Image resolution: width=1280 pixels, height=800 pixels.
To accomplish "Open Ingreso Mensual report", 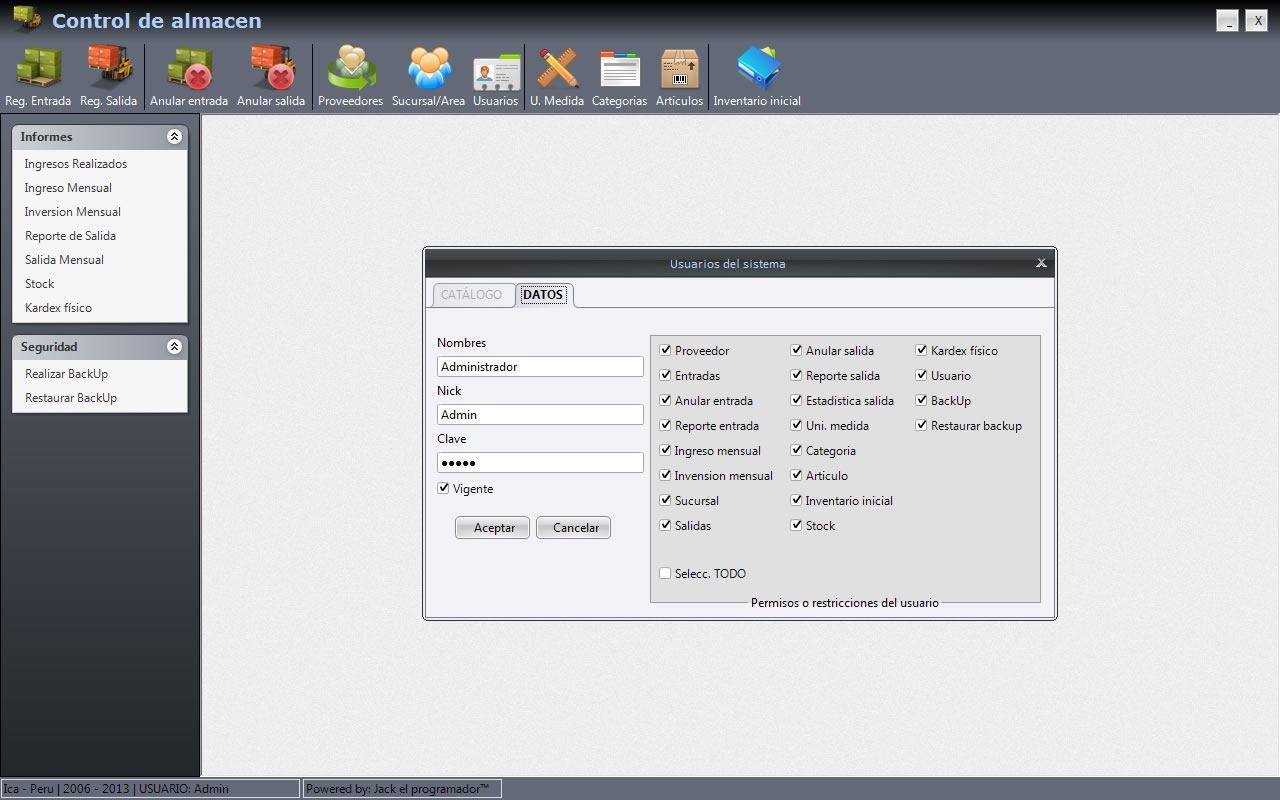I will [x=68, y=188].
